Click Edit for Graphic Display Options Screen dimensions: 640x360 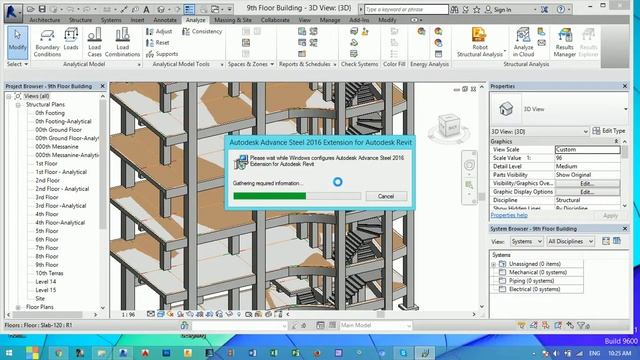[587, 192]
